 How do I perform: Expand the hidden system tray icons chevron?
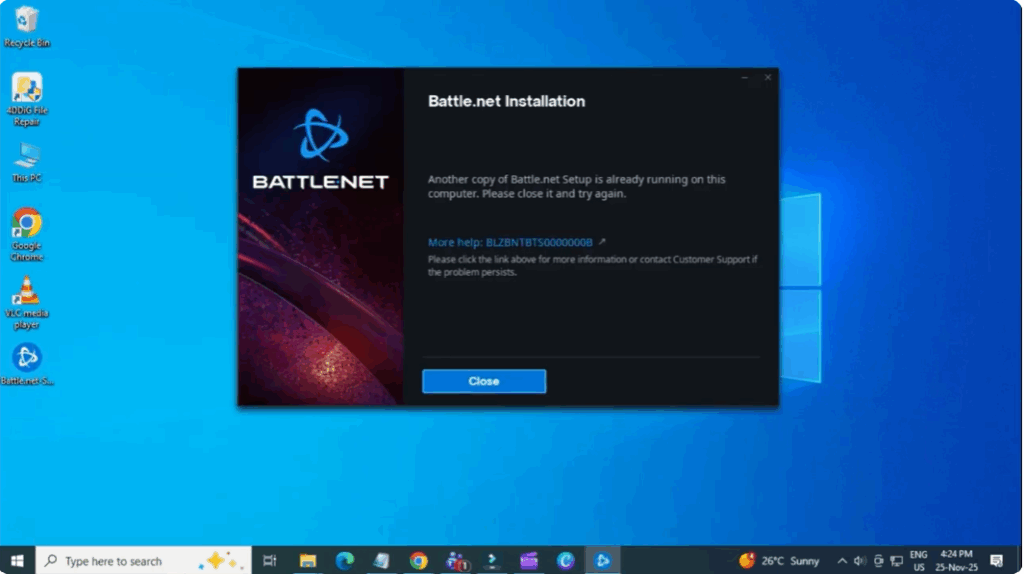841,561
